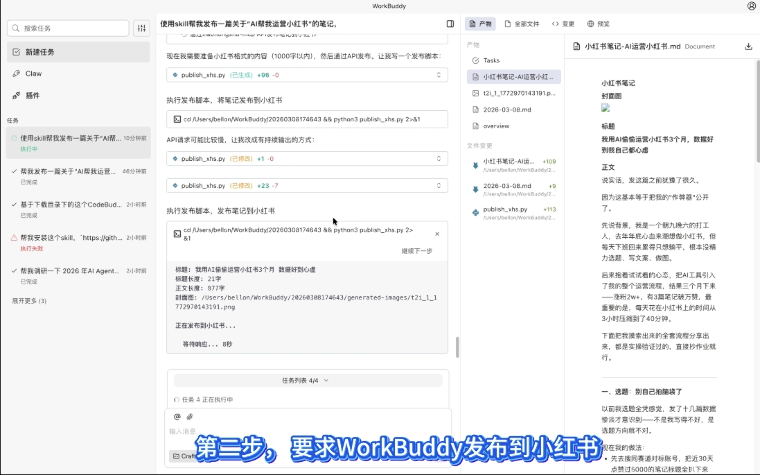760x475 pixels.
Task: Open failed task 帮我安装这个skill
Action: [x=79, y=242]
